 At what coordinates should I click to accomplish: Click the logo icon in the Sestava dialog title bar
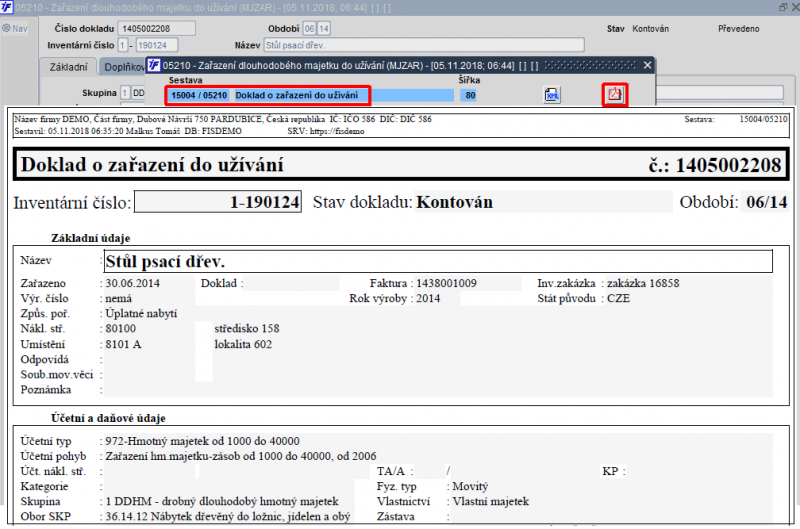(153, 65)
